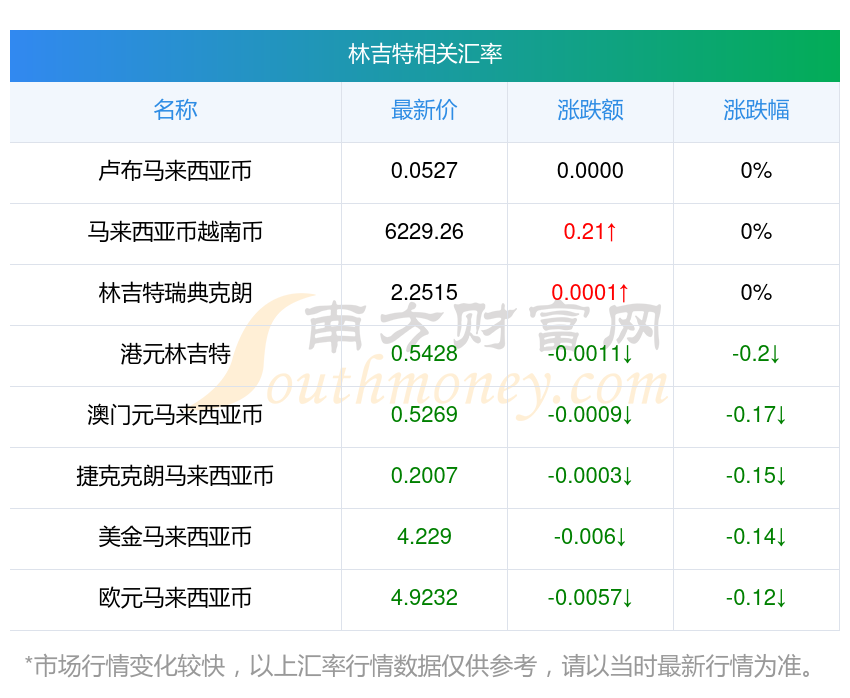The image size is (850, 698).
Task: Click the red change value 0.0001↑
Action: [x=590, y=293]
